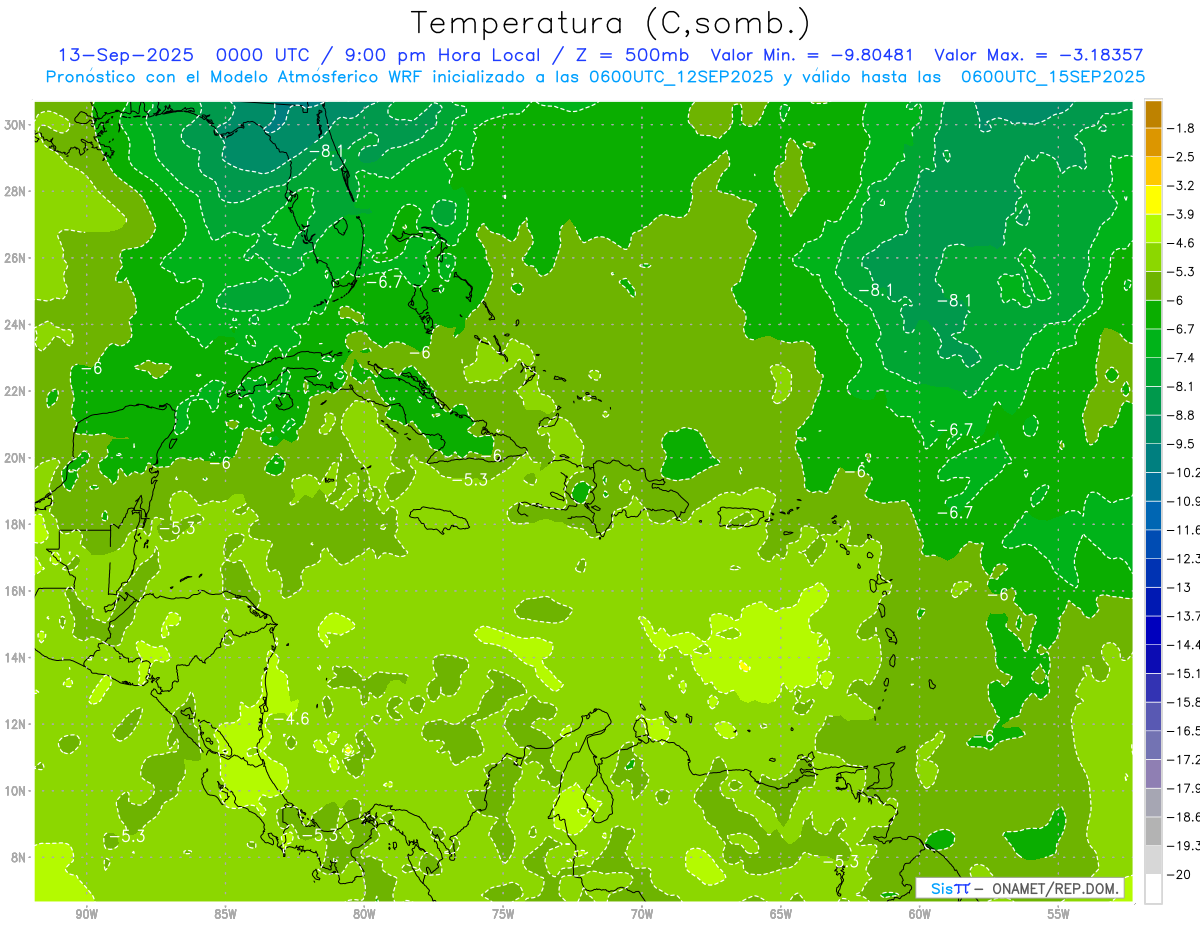Click the '-10.2' color scale label

click(x=1184, y=472)
